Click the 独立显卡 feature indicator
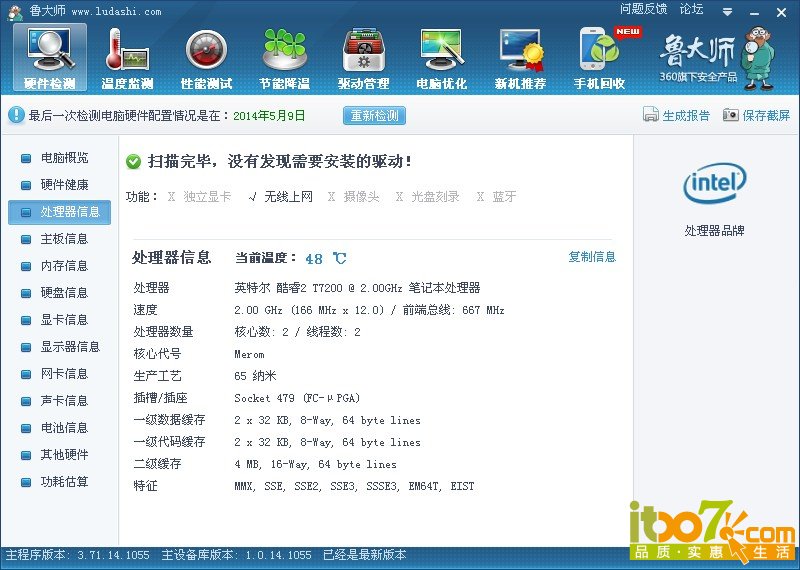Image resolution: width=800 pixels, height=570 pixels. click(199, 197)
